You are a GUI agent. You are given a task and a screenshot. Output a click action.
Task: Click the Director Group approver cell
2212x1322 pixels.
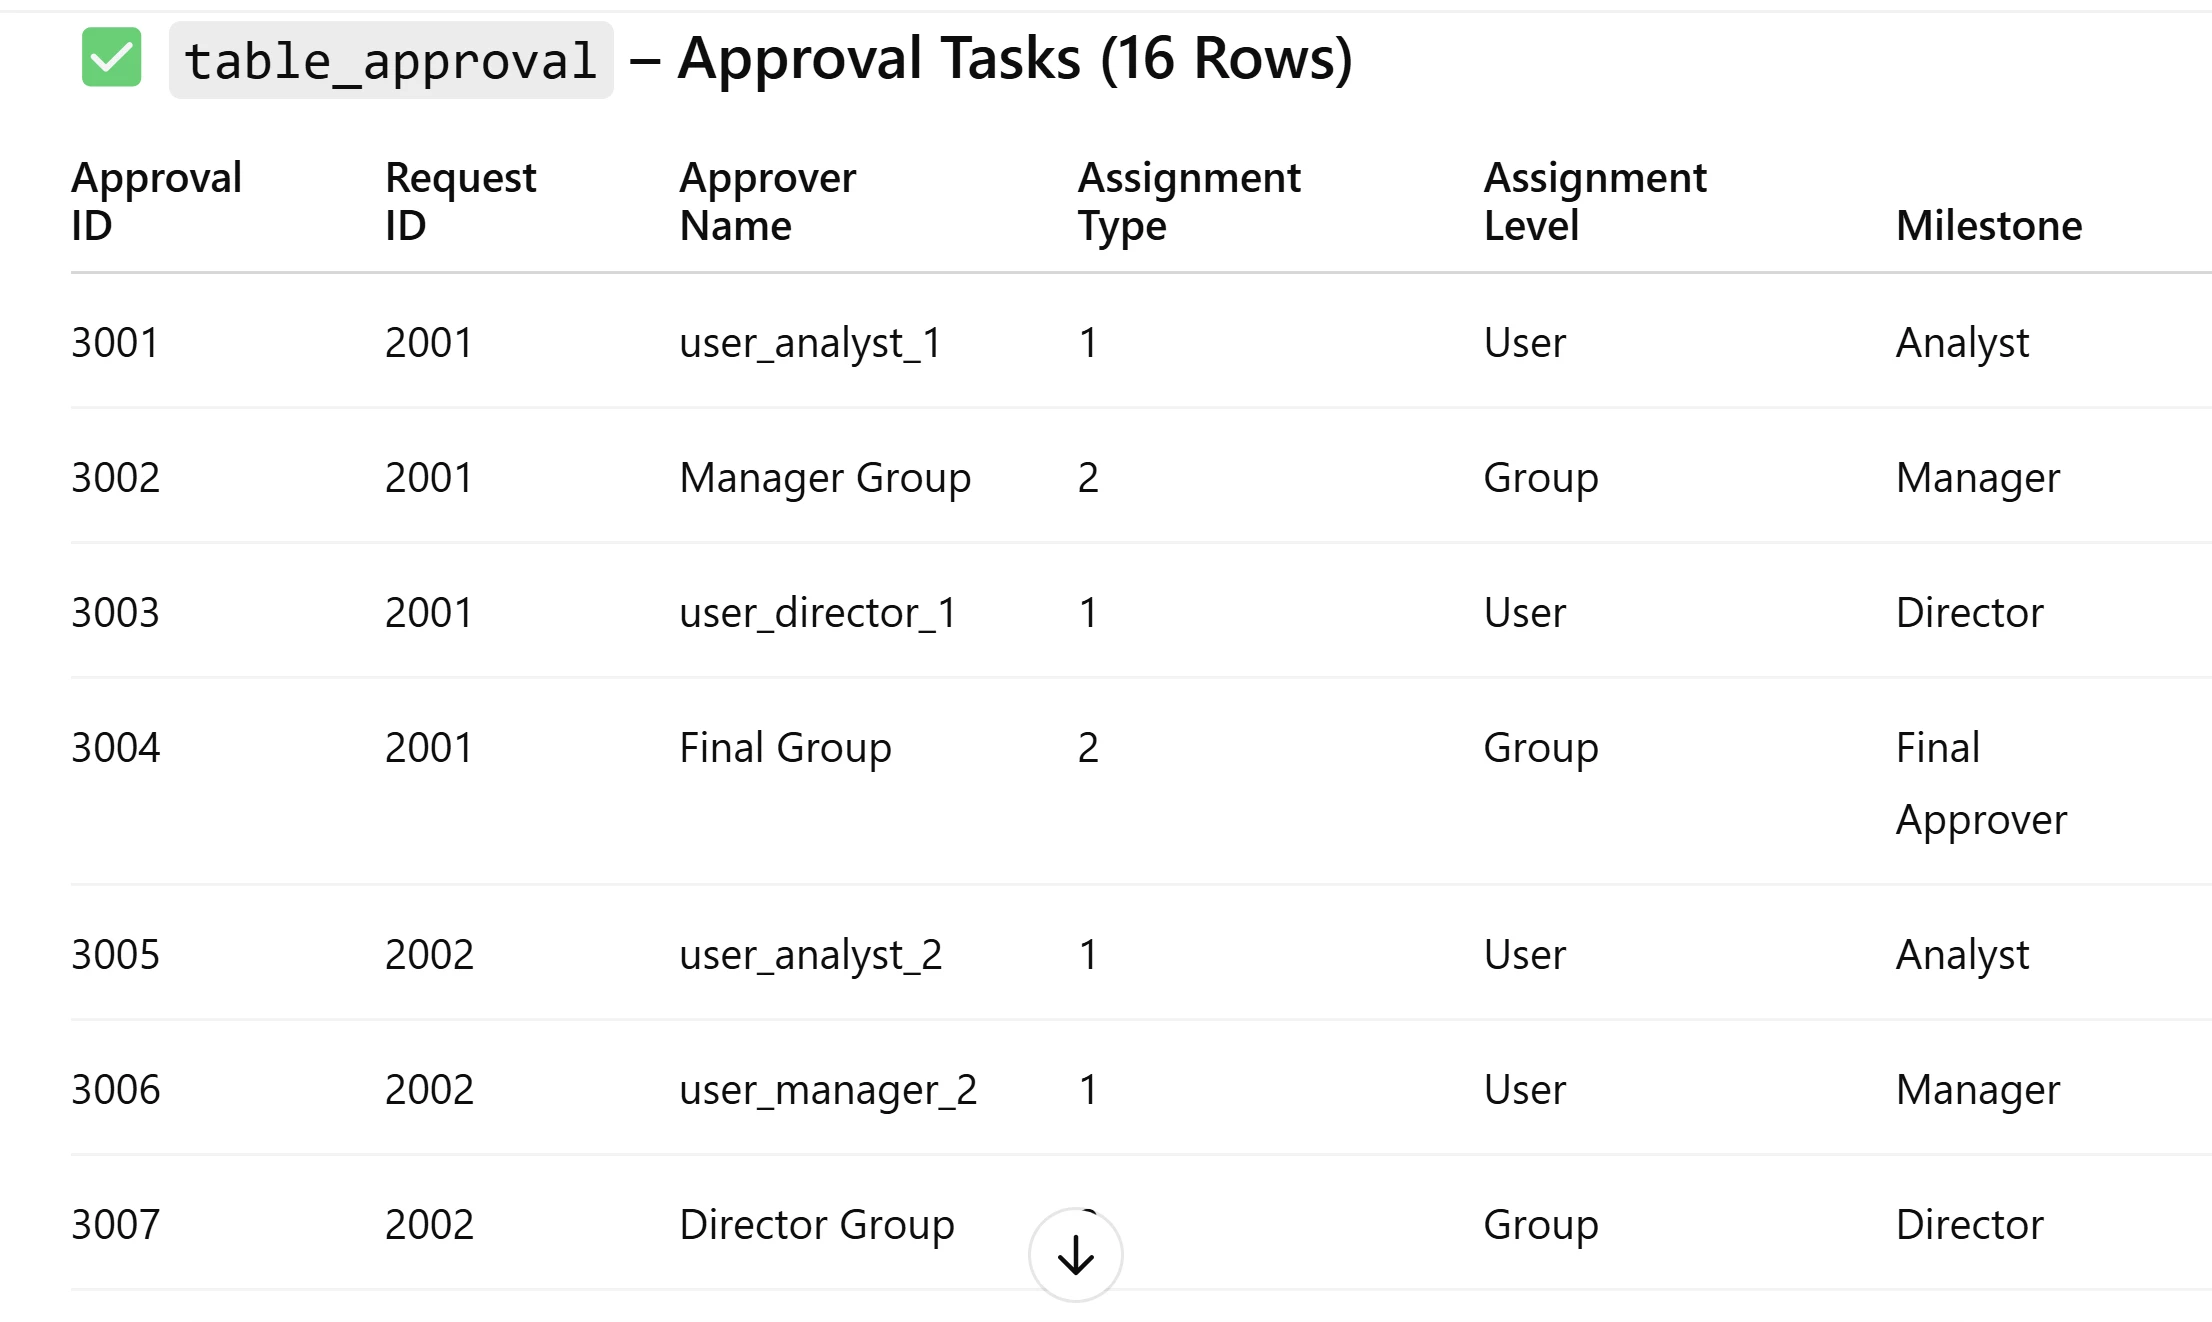[x=816, y=1225]
